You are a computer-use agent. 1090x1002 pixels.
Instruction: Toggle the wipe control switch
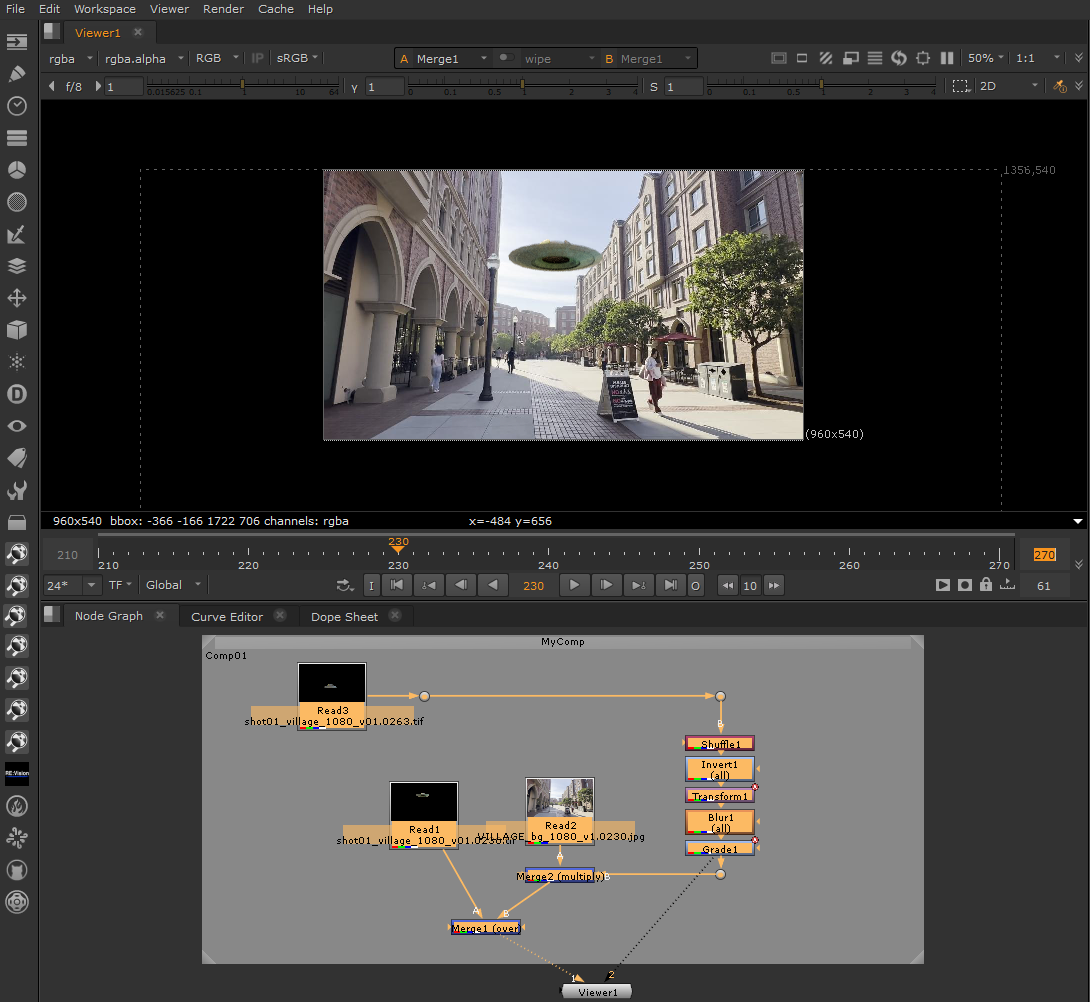click(x=507, y=58)
